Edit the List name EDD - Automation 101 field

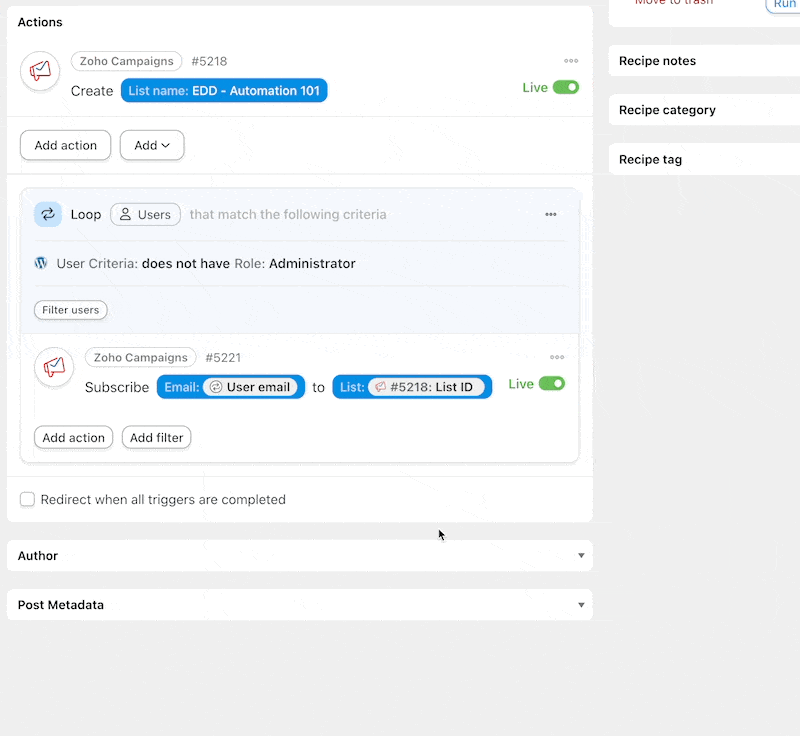pyautogui.click(x=224, y=91)
